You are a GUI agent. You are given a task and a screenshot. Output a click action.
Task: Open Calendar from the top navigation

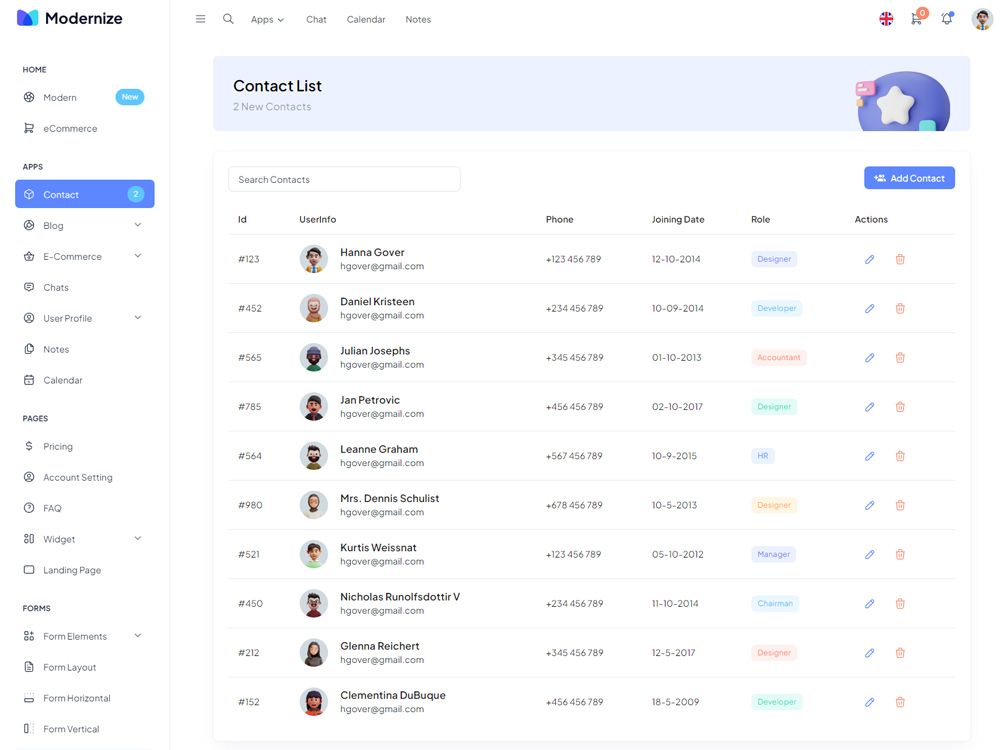(366, 20)
